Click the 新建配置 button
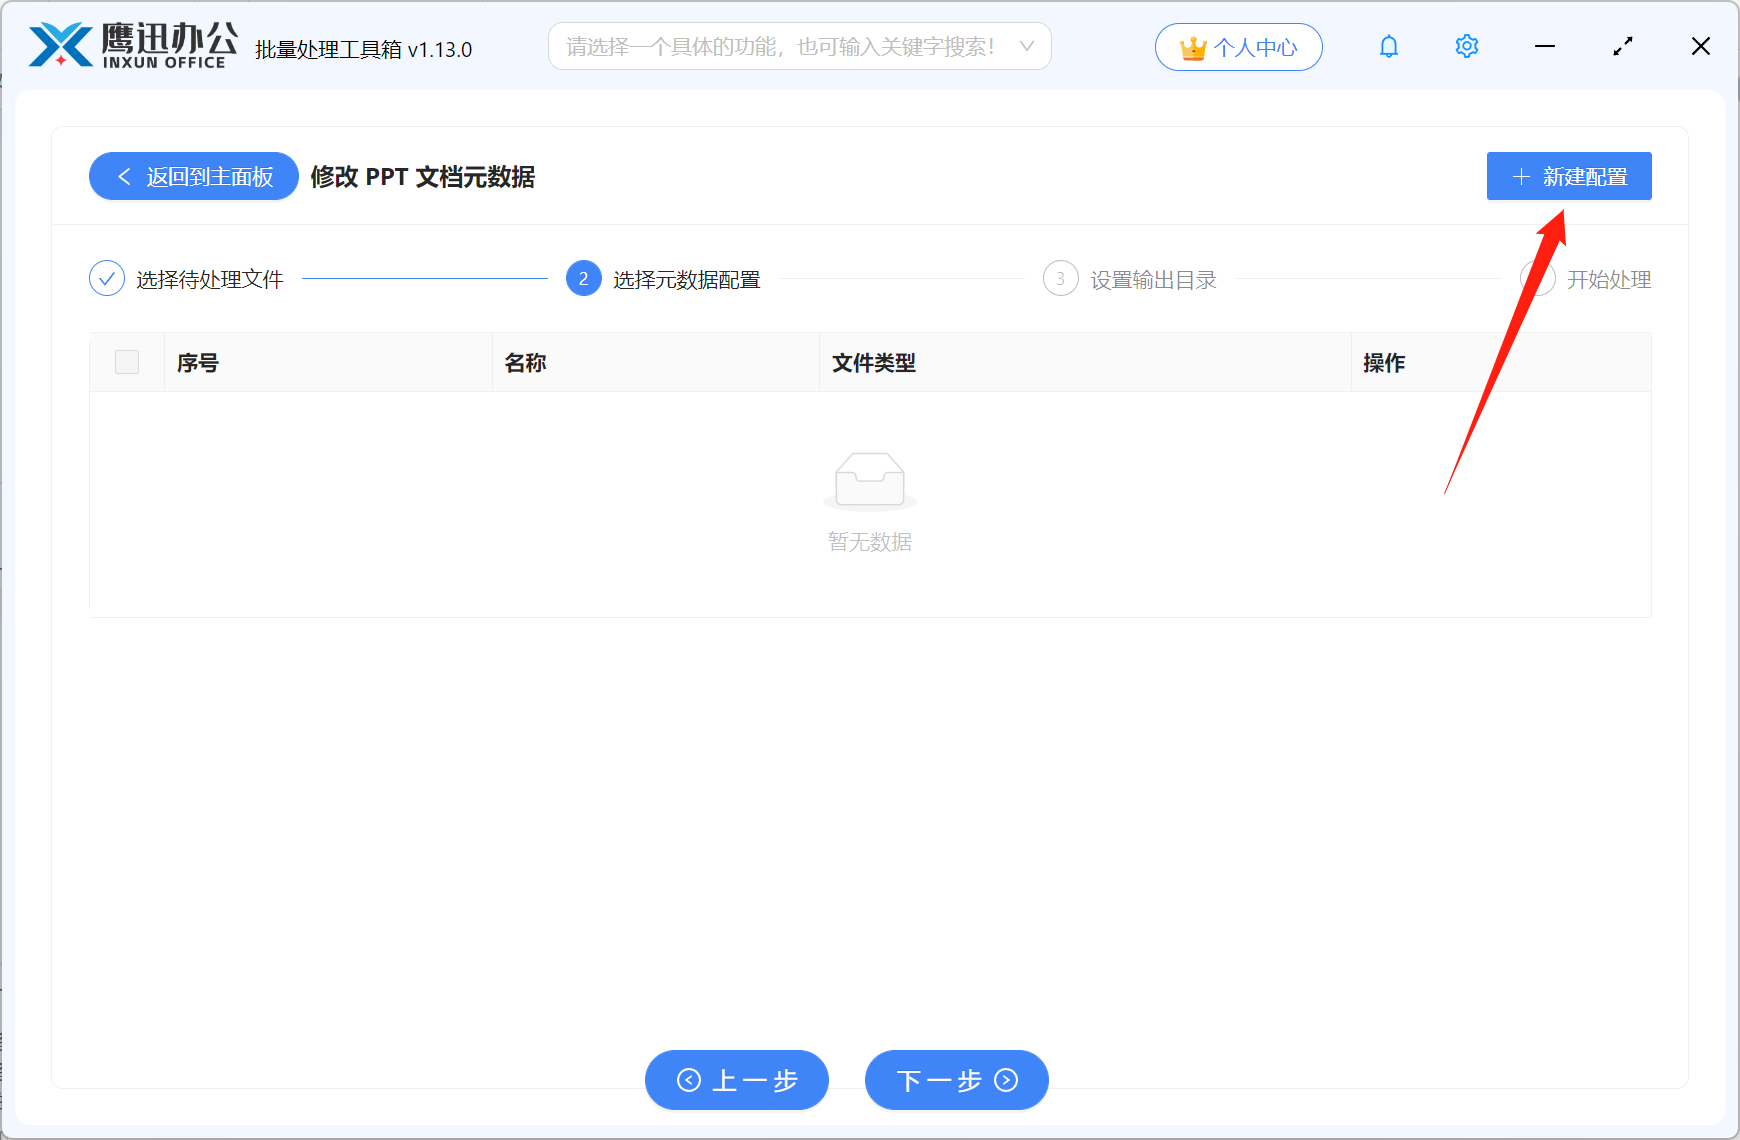The image size is (1740, 1140). pos(1568,176)
